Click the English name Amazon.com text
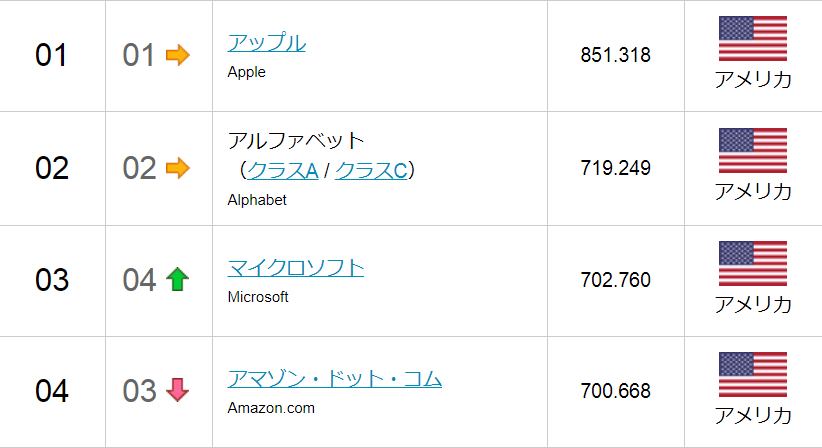The width and height of the screenshot is (822, 448). tap(271, 408)
